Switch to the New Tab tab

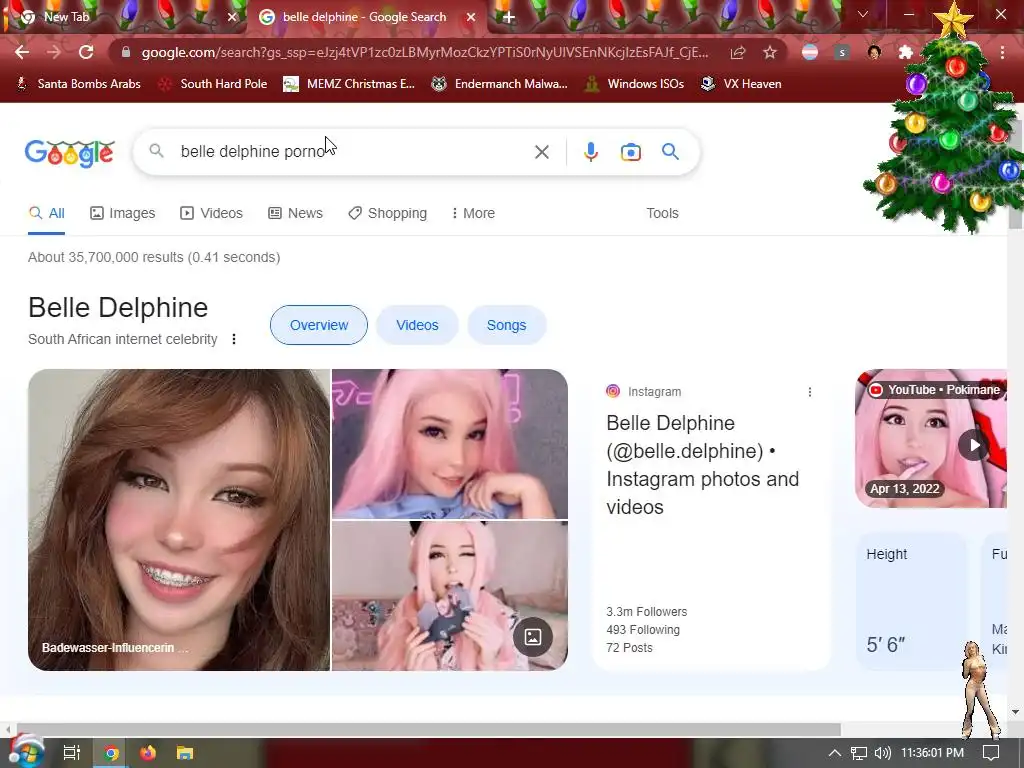123,18
